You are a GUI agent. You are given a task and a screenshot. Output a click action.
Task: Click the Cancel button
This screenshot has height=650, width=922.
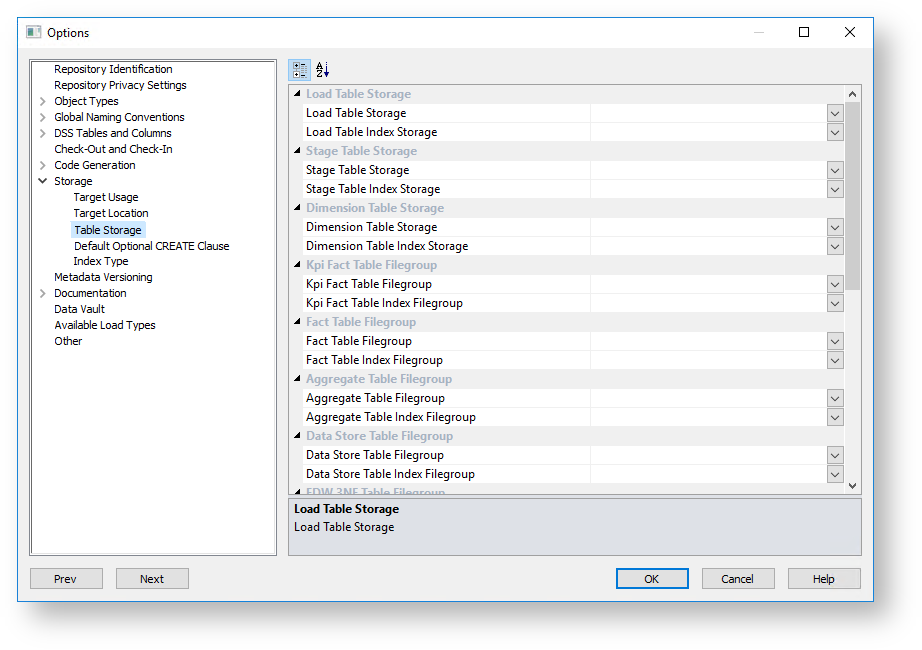[738, 579]
